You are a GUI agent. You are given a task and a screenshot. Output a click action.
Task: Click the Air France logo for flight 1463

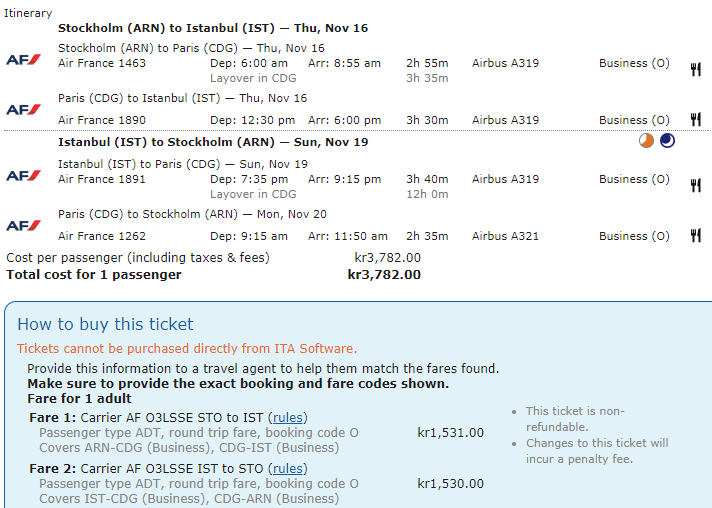tap(23, 60)
